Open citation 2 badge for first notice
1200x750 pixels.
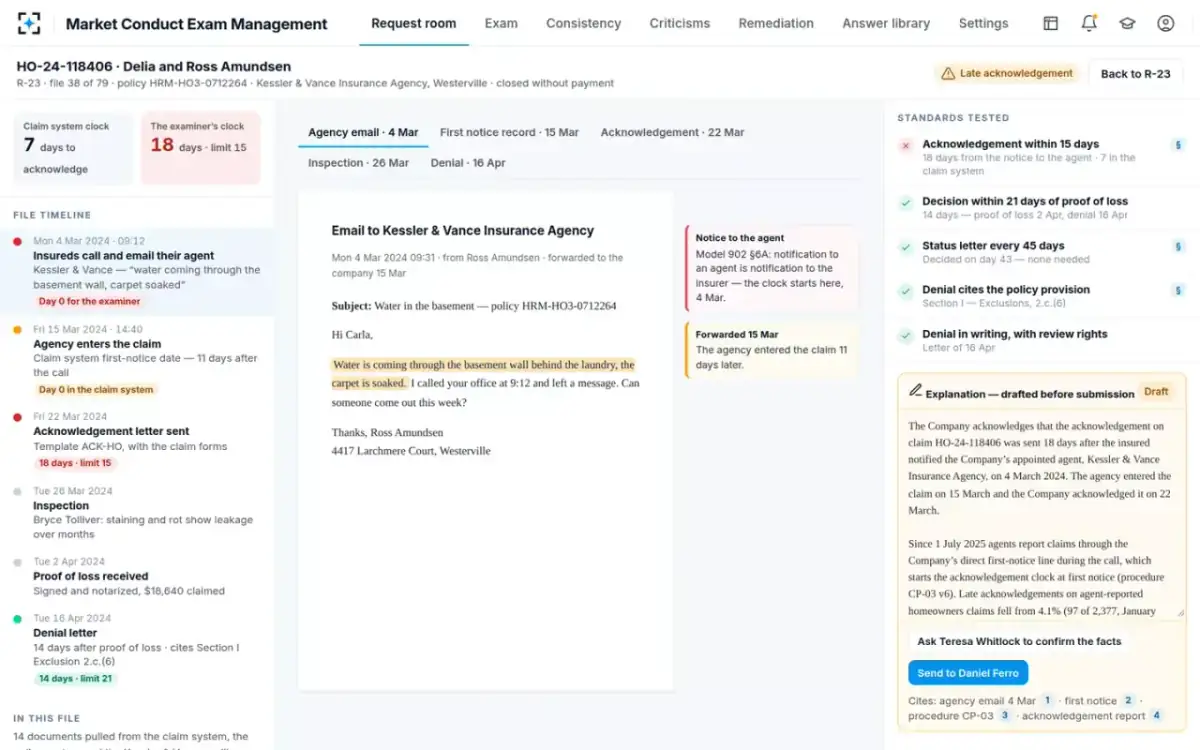pos(1128,701)
